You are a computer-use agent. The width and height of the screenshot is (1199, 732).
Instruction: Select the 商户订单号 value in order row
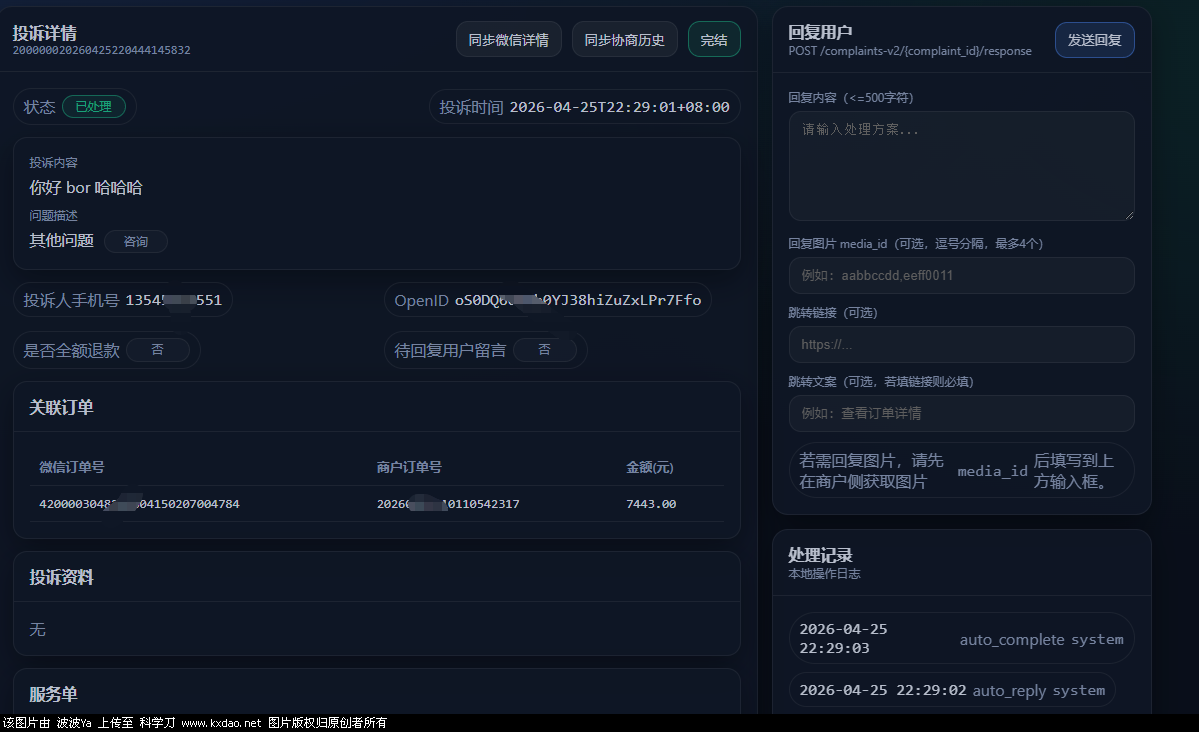(447, 504)
